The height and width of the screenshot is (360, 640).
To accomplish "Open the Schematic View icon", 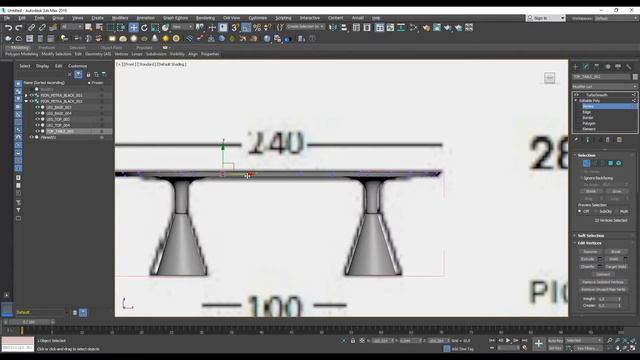I will coord(401,28).
